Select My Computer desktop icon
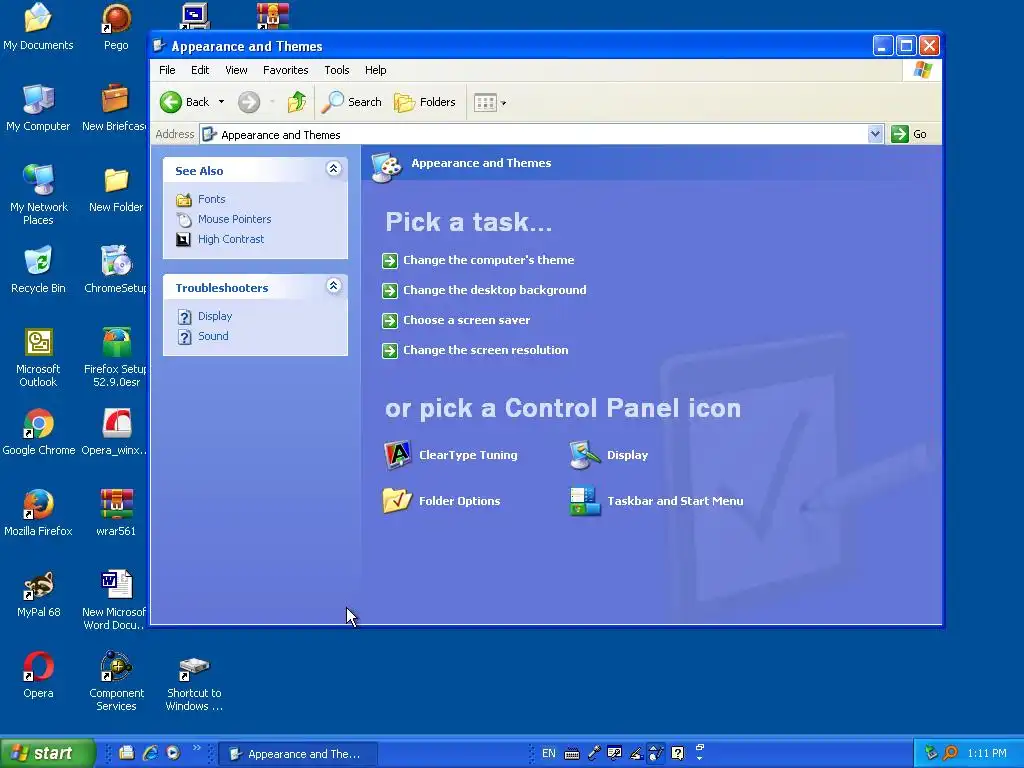Image resolution: width=1024 pixels, height=768 pixels. point(38,108)
